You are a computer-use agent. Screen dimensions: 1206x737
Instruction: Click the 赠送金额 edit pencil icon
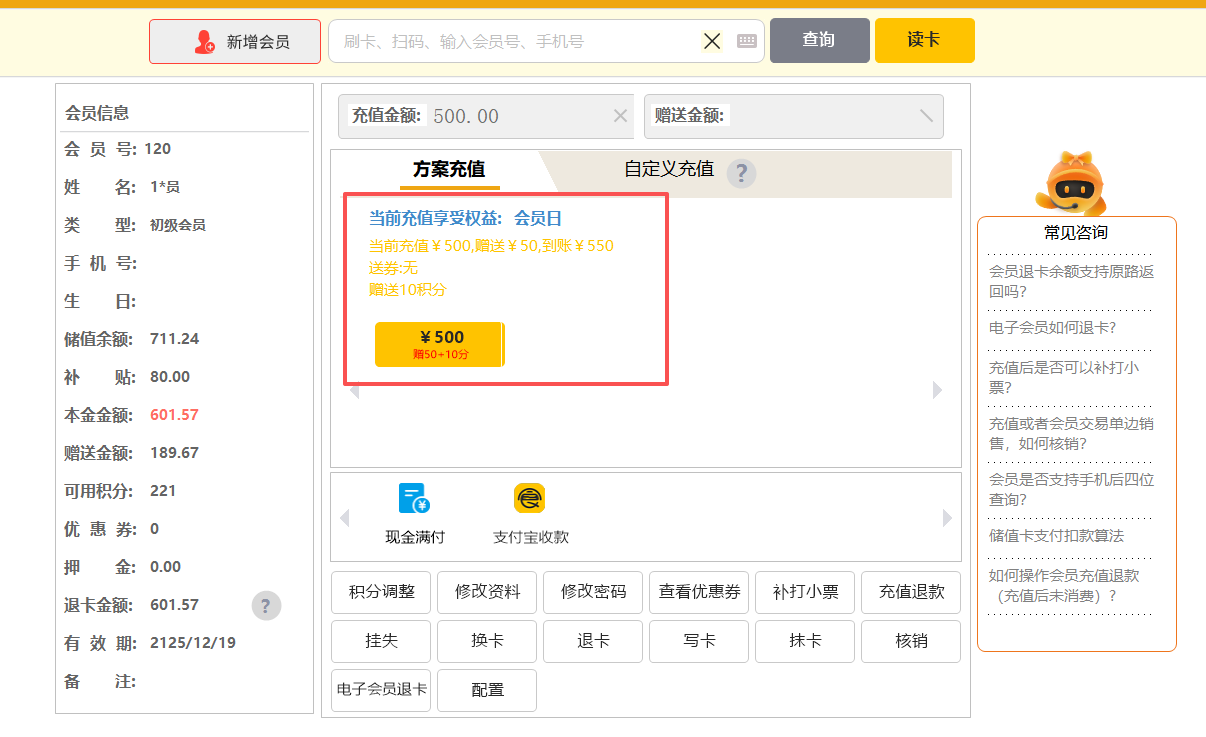[x=926, y=116]
